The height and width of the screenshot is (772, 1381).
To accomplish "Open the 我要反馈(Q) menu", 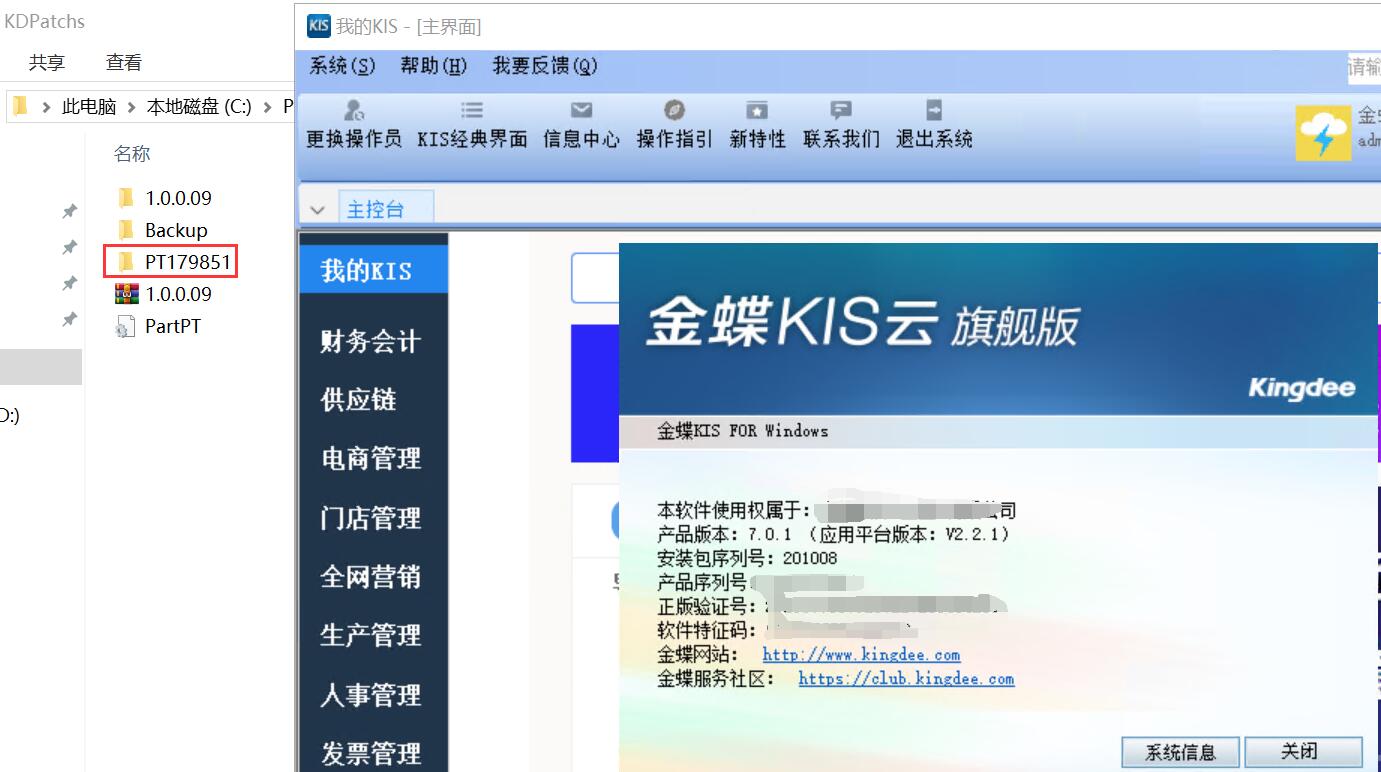I will (544, 66).
